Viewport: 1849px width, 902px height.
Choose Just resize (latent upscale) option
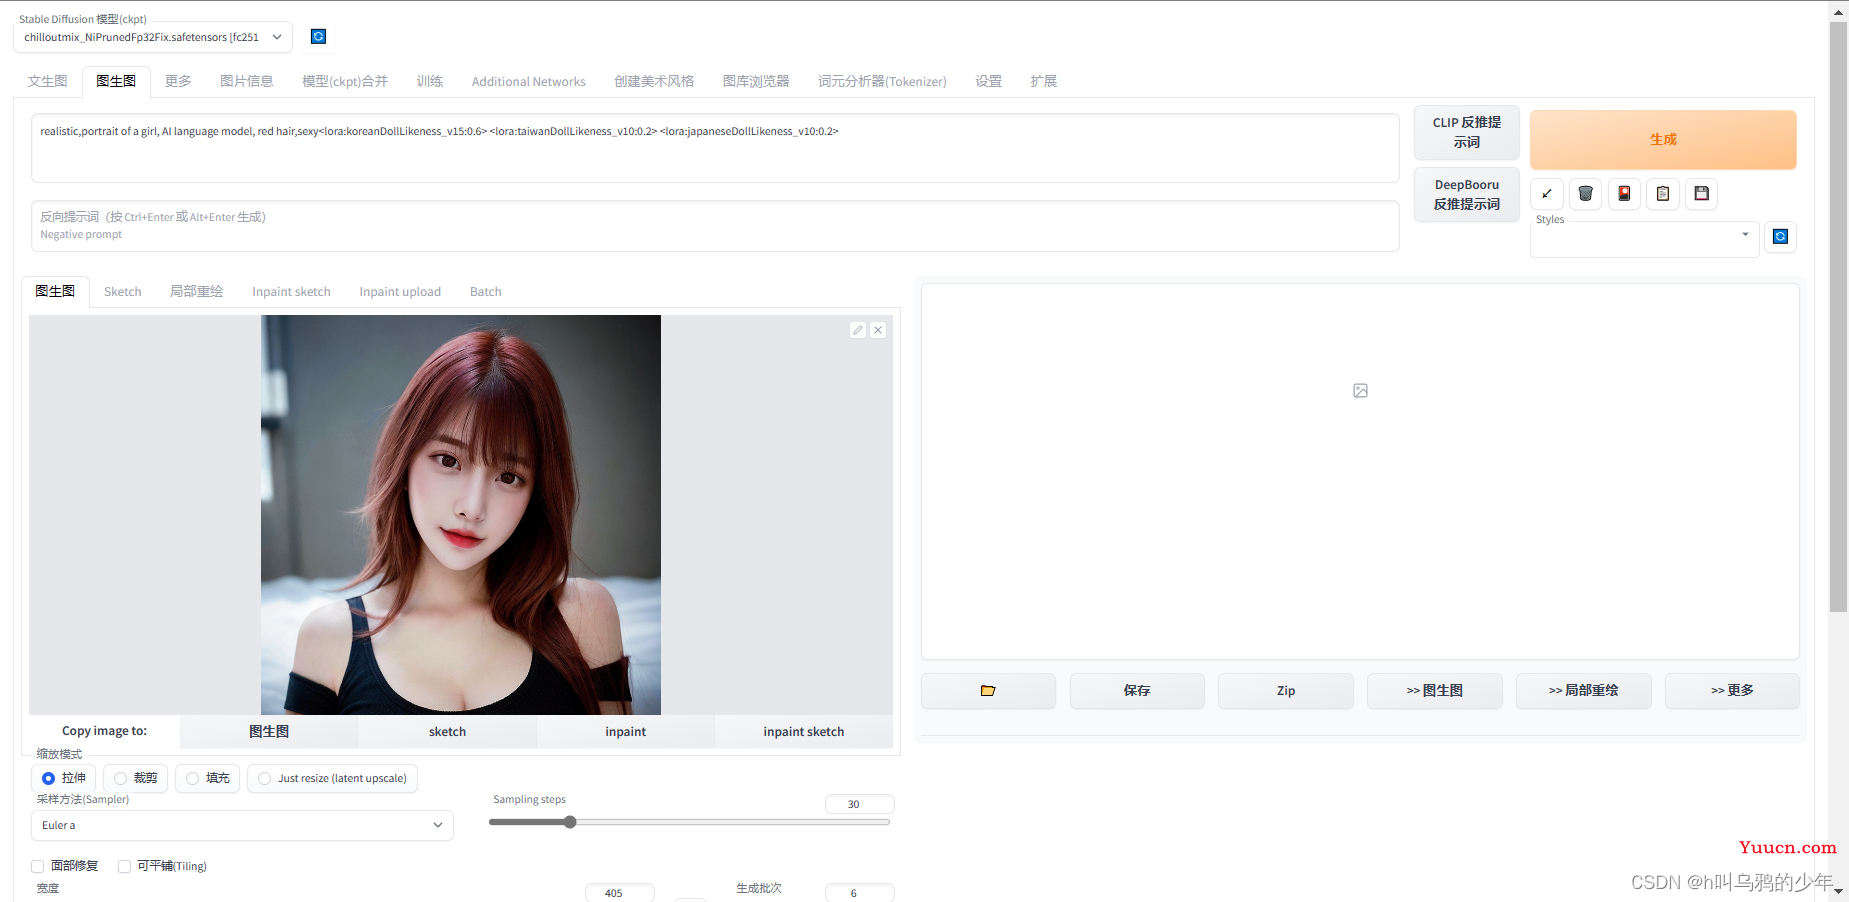click(x=333, y=778)
